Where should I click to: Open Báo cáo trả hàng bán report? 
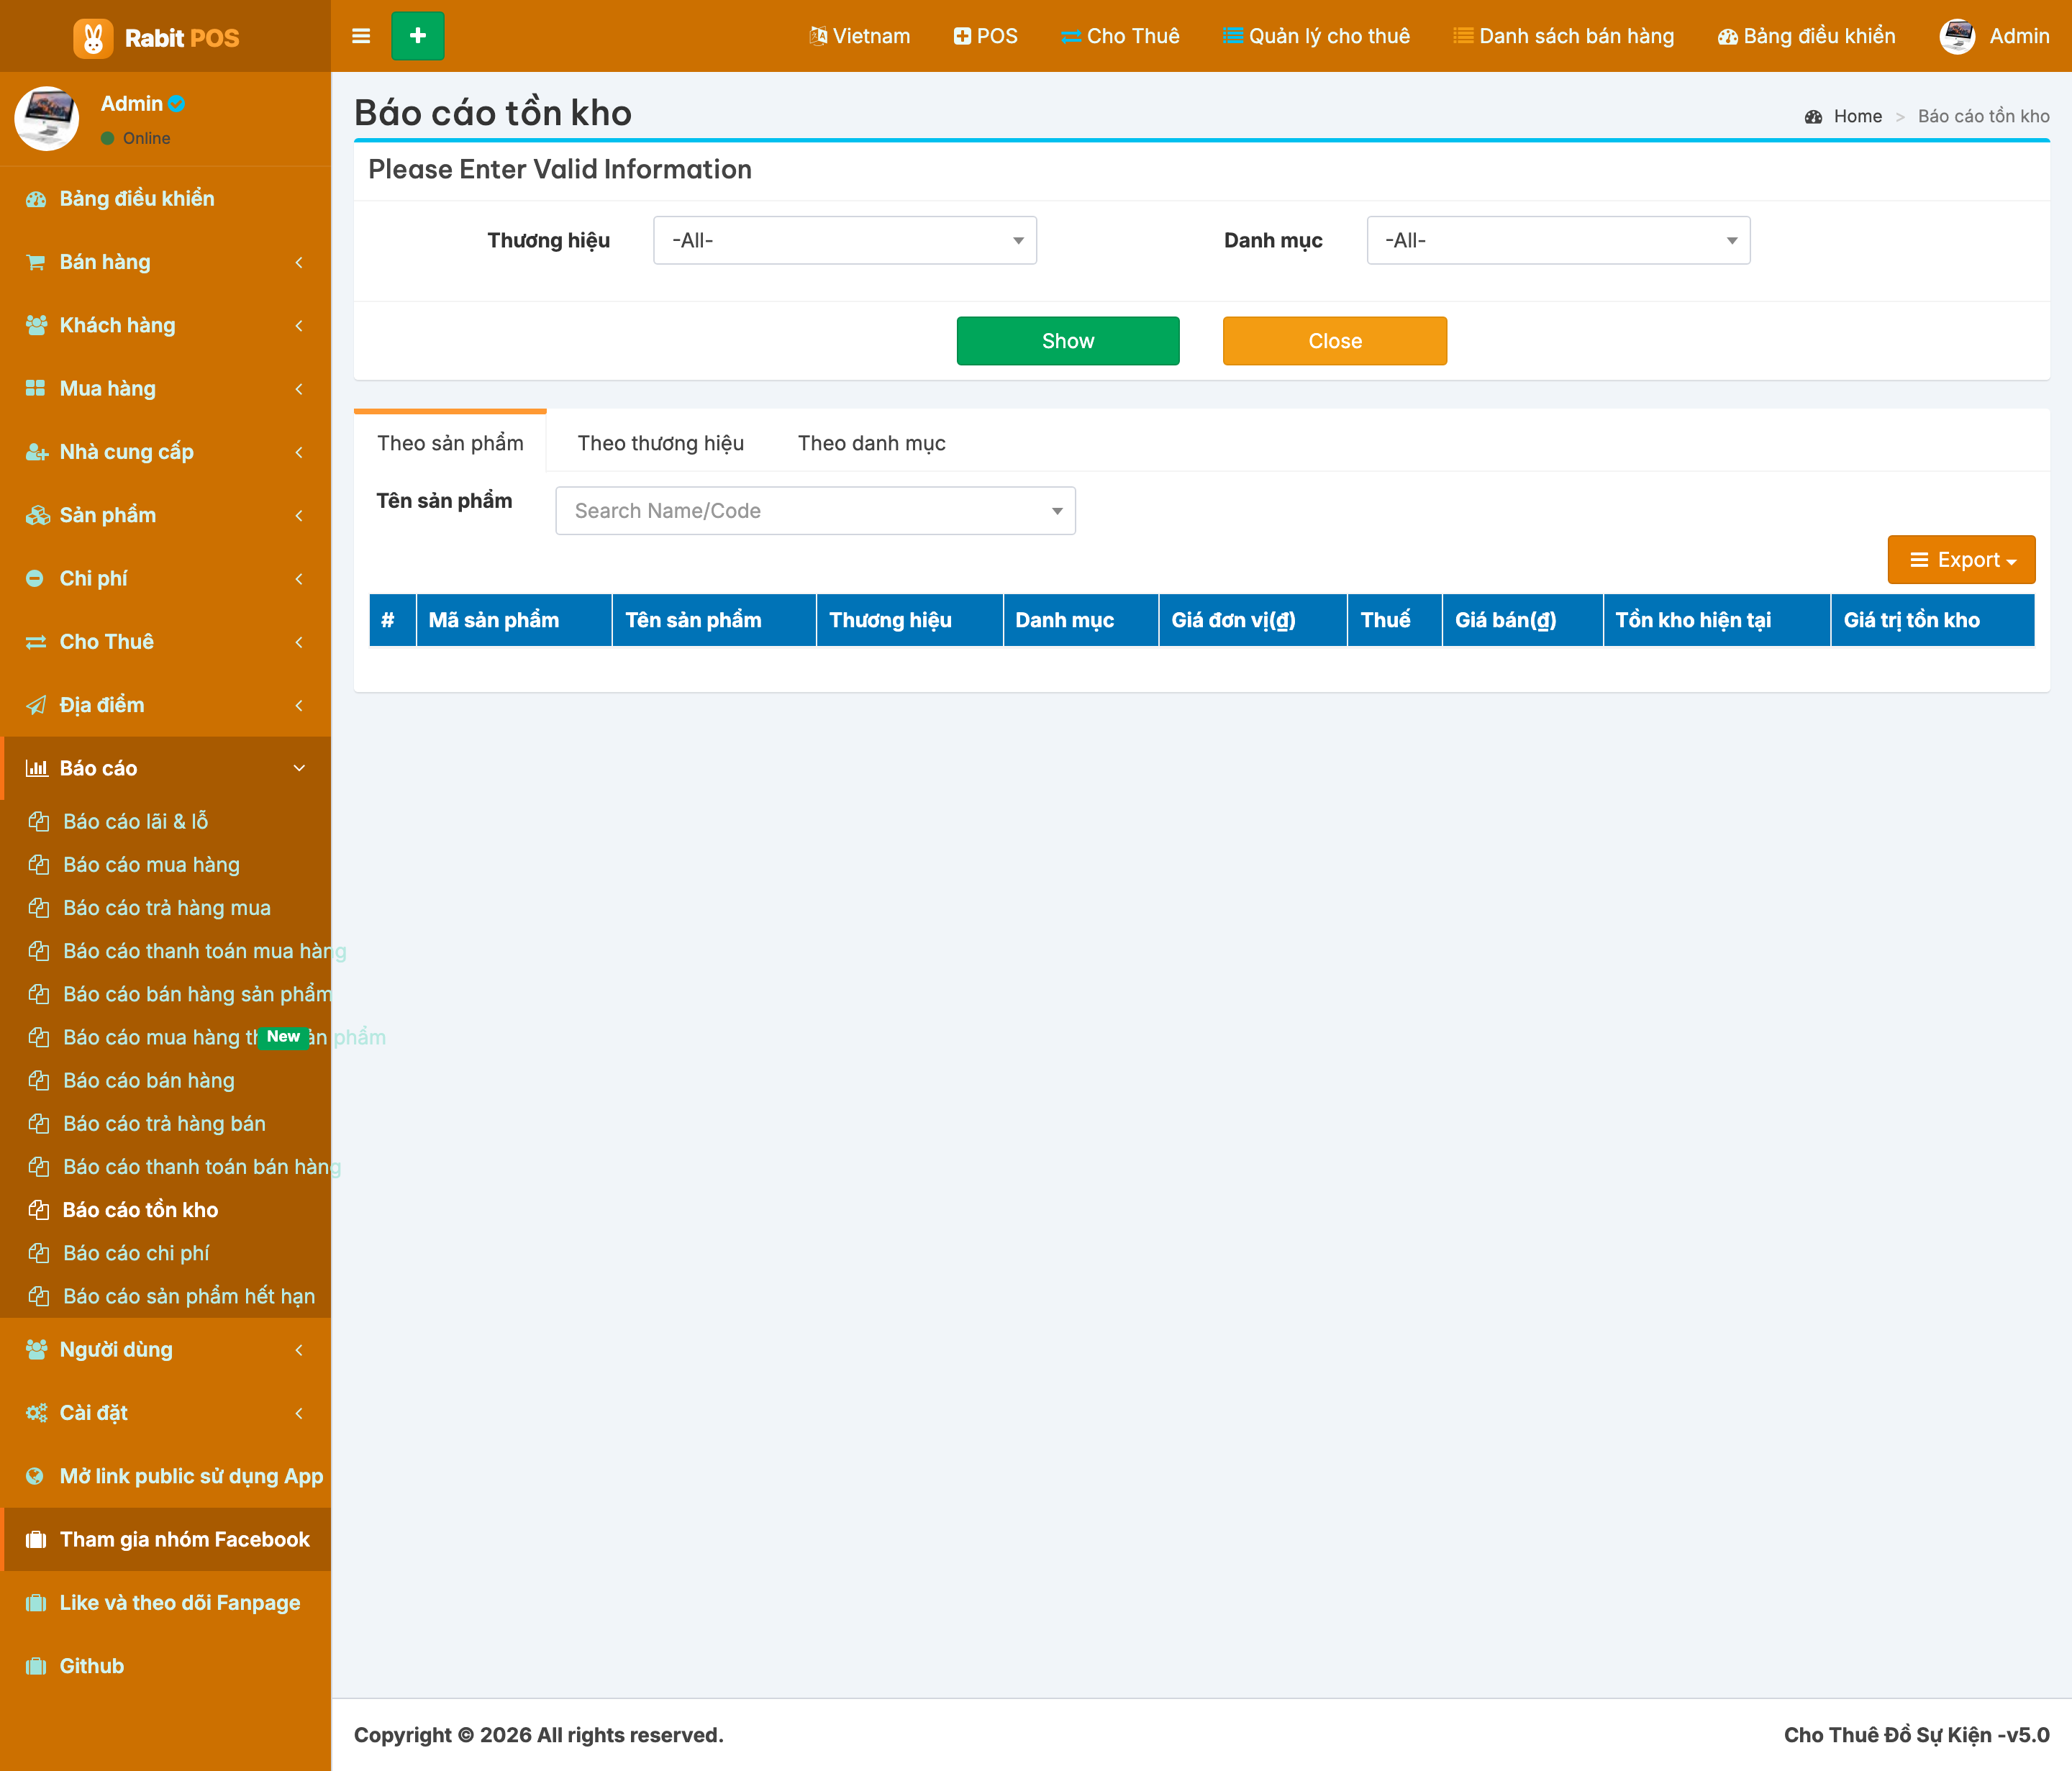(164, 1124)
